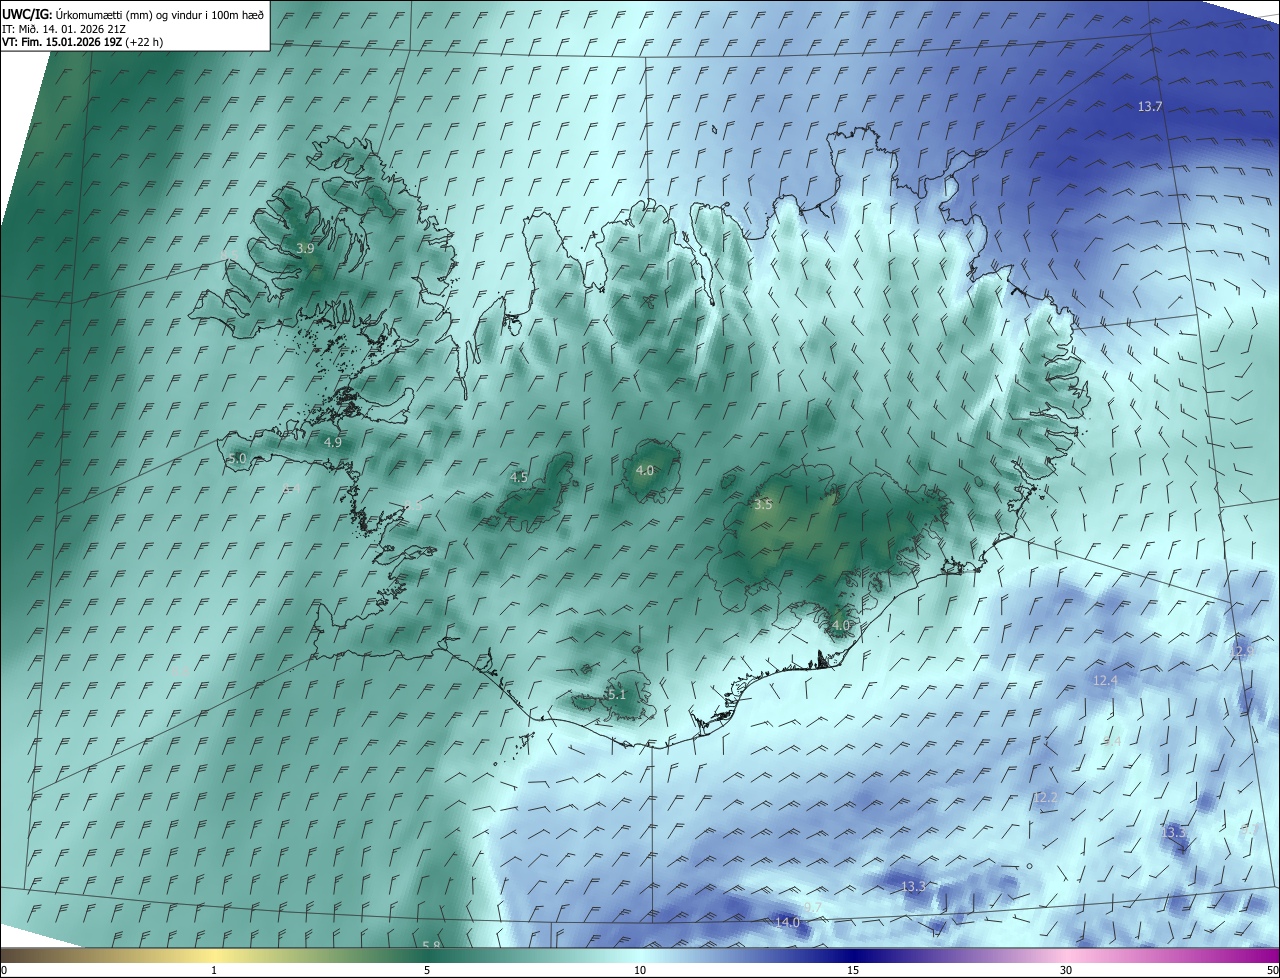Image resolution: width=1280 pixels, height=978 pixels.
Task: Click the 10 tick on the color scale
Action: 640,971
